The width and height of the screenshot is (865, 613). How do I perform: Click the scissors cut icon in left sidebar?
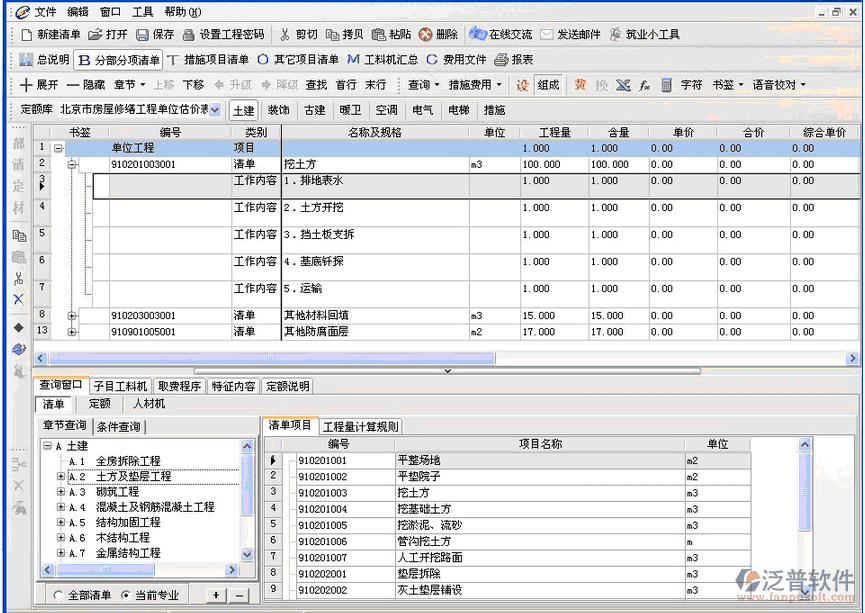click(18, 278)
